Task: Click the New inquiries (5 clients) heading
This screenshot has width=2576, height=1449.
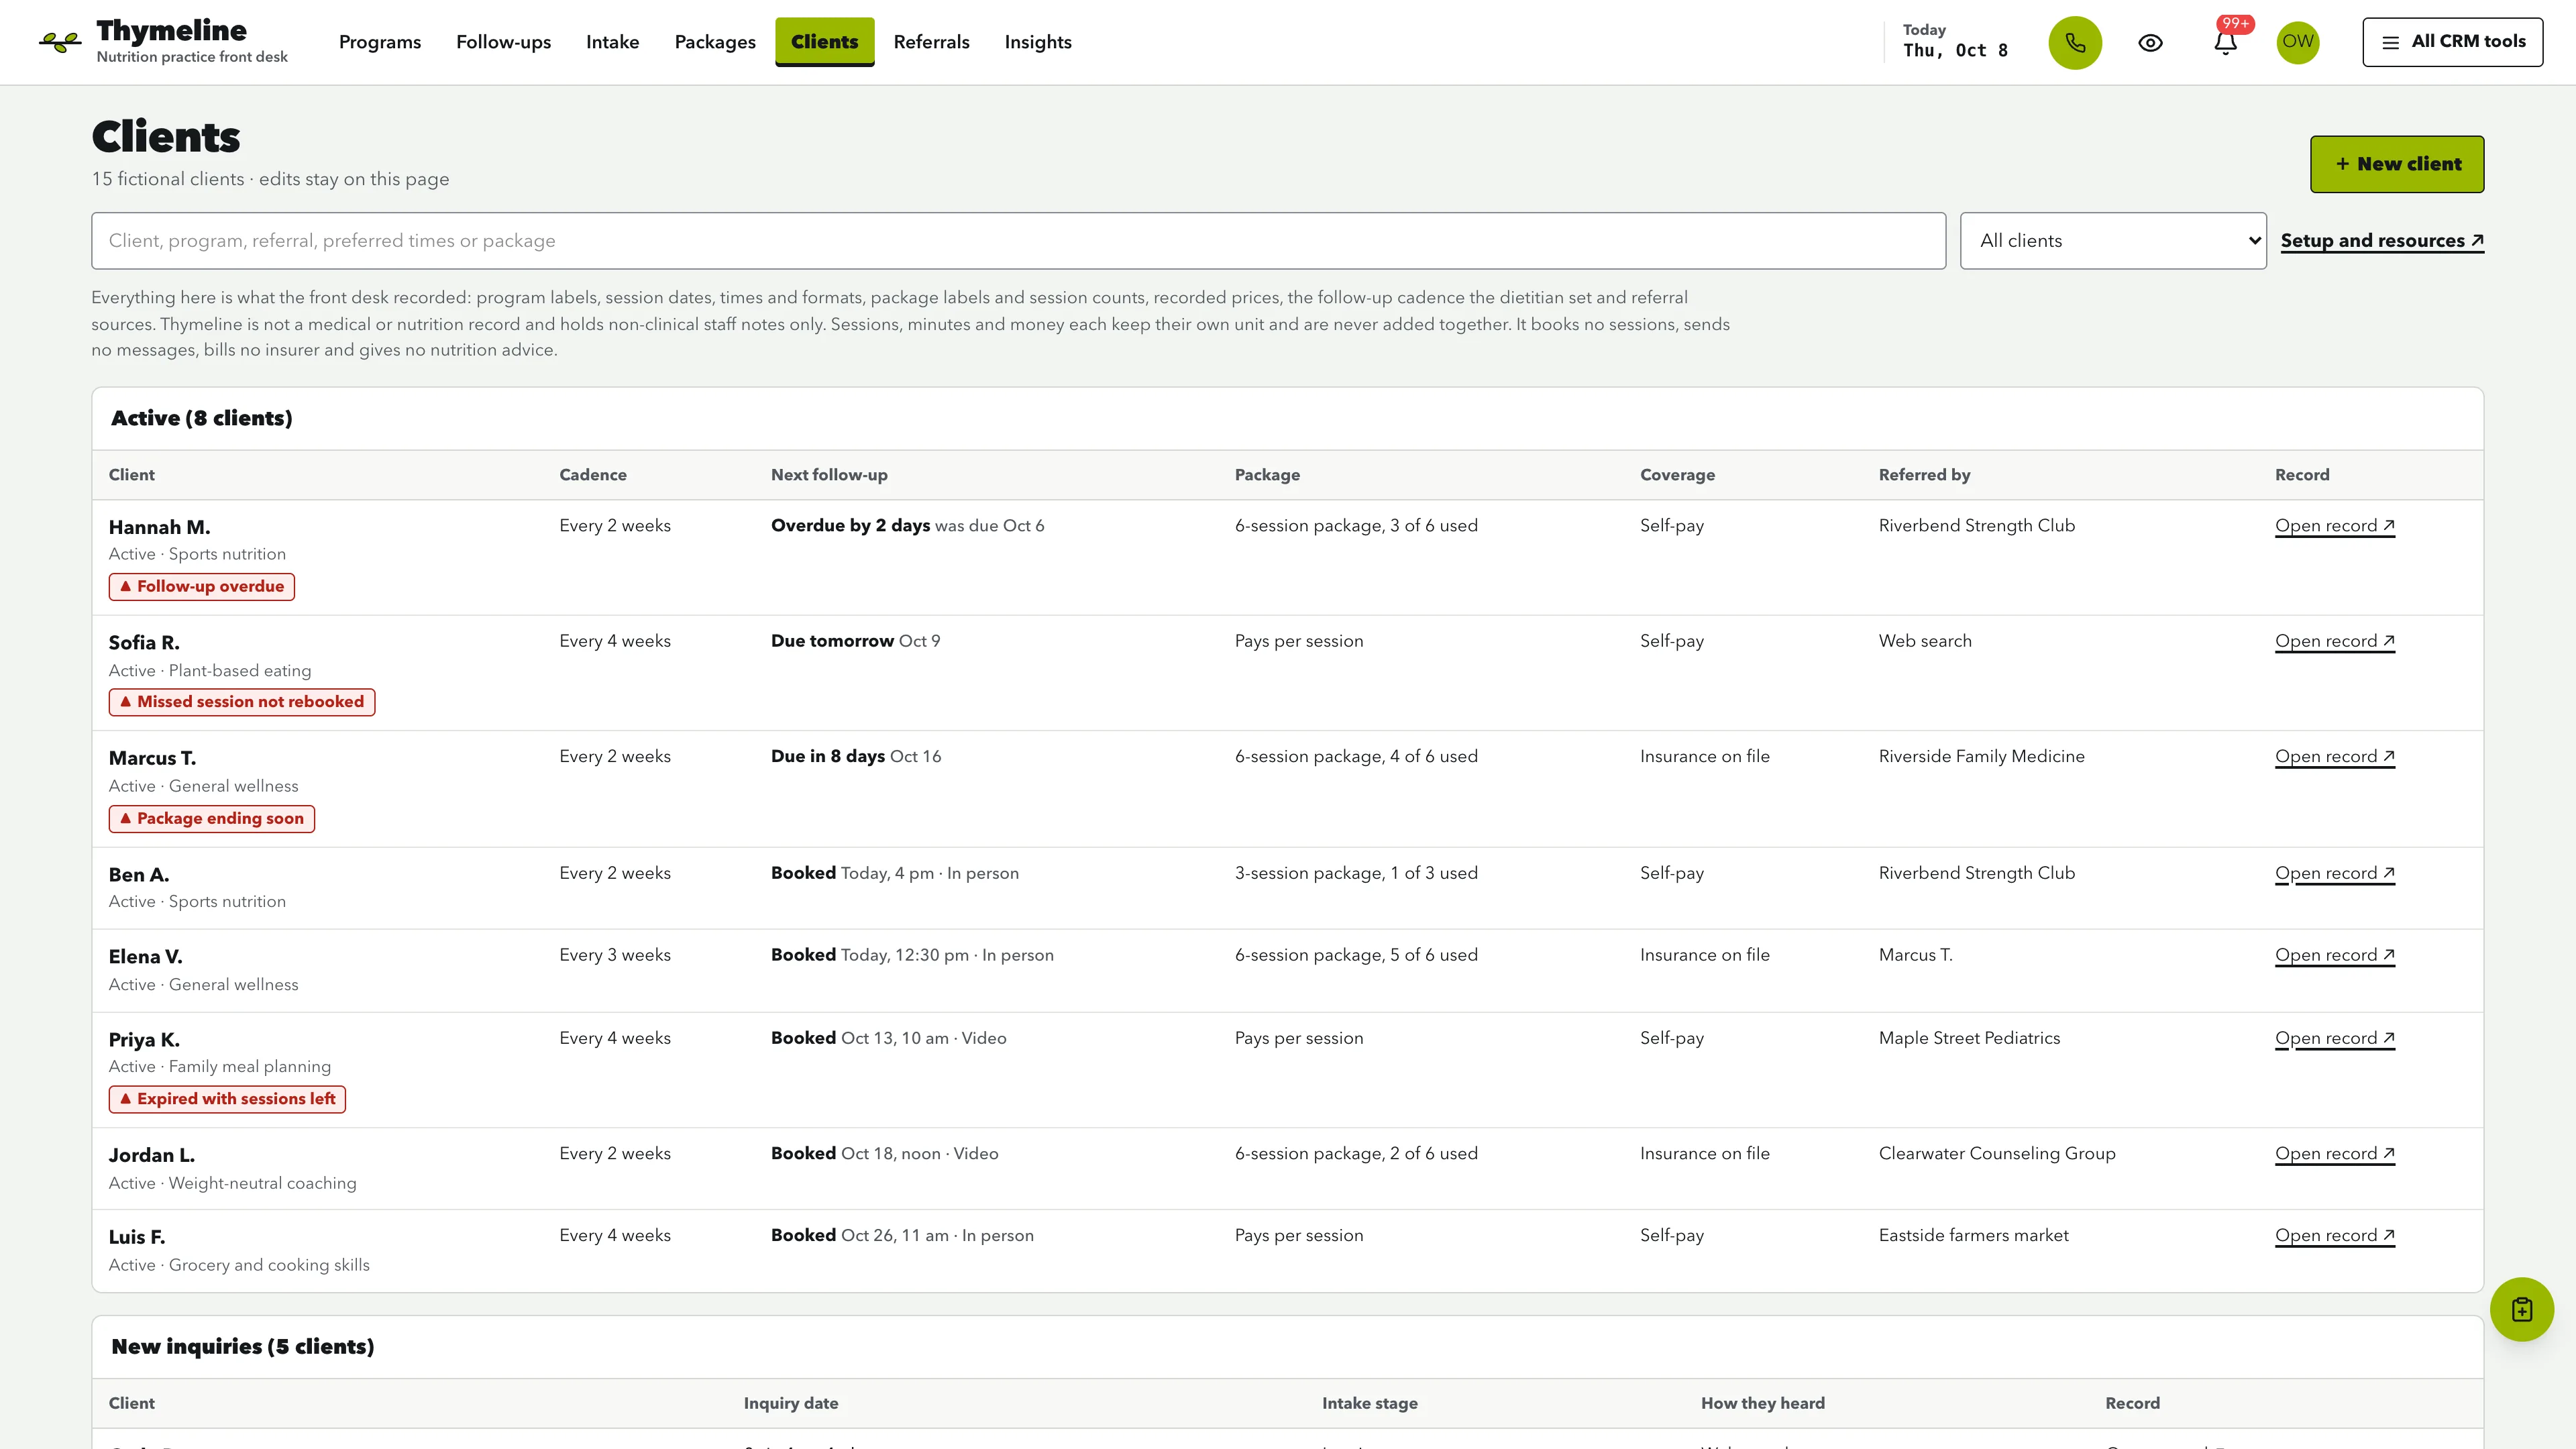Action: pos(242,1347)
